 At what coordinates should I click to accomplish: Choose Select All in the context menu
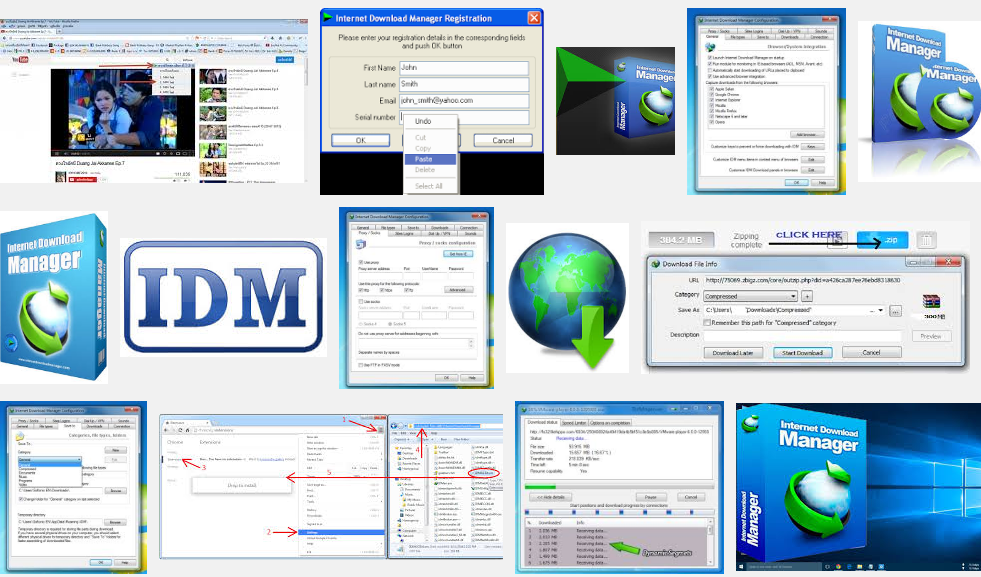point(429,186)
